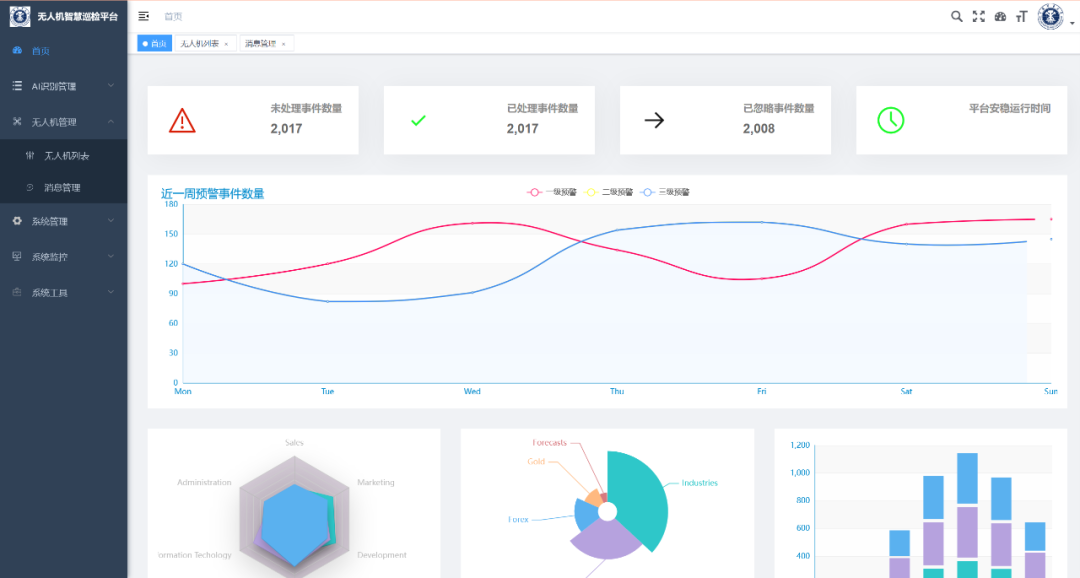Switch to the 消息管理 page tab
Screen dimensions: 1080x578
pyautogui.click(x=266, y=43)
